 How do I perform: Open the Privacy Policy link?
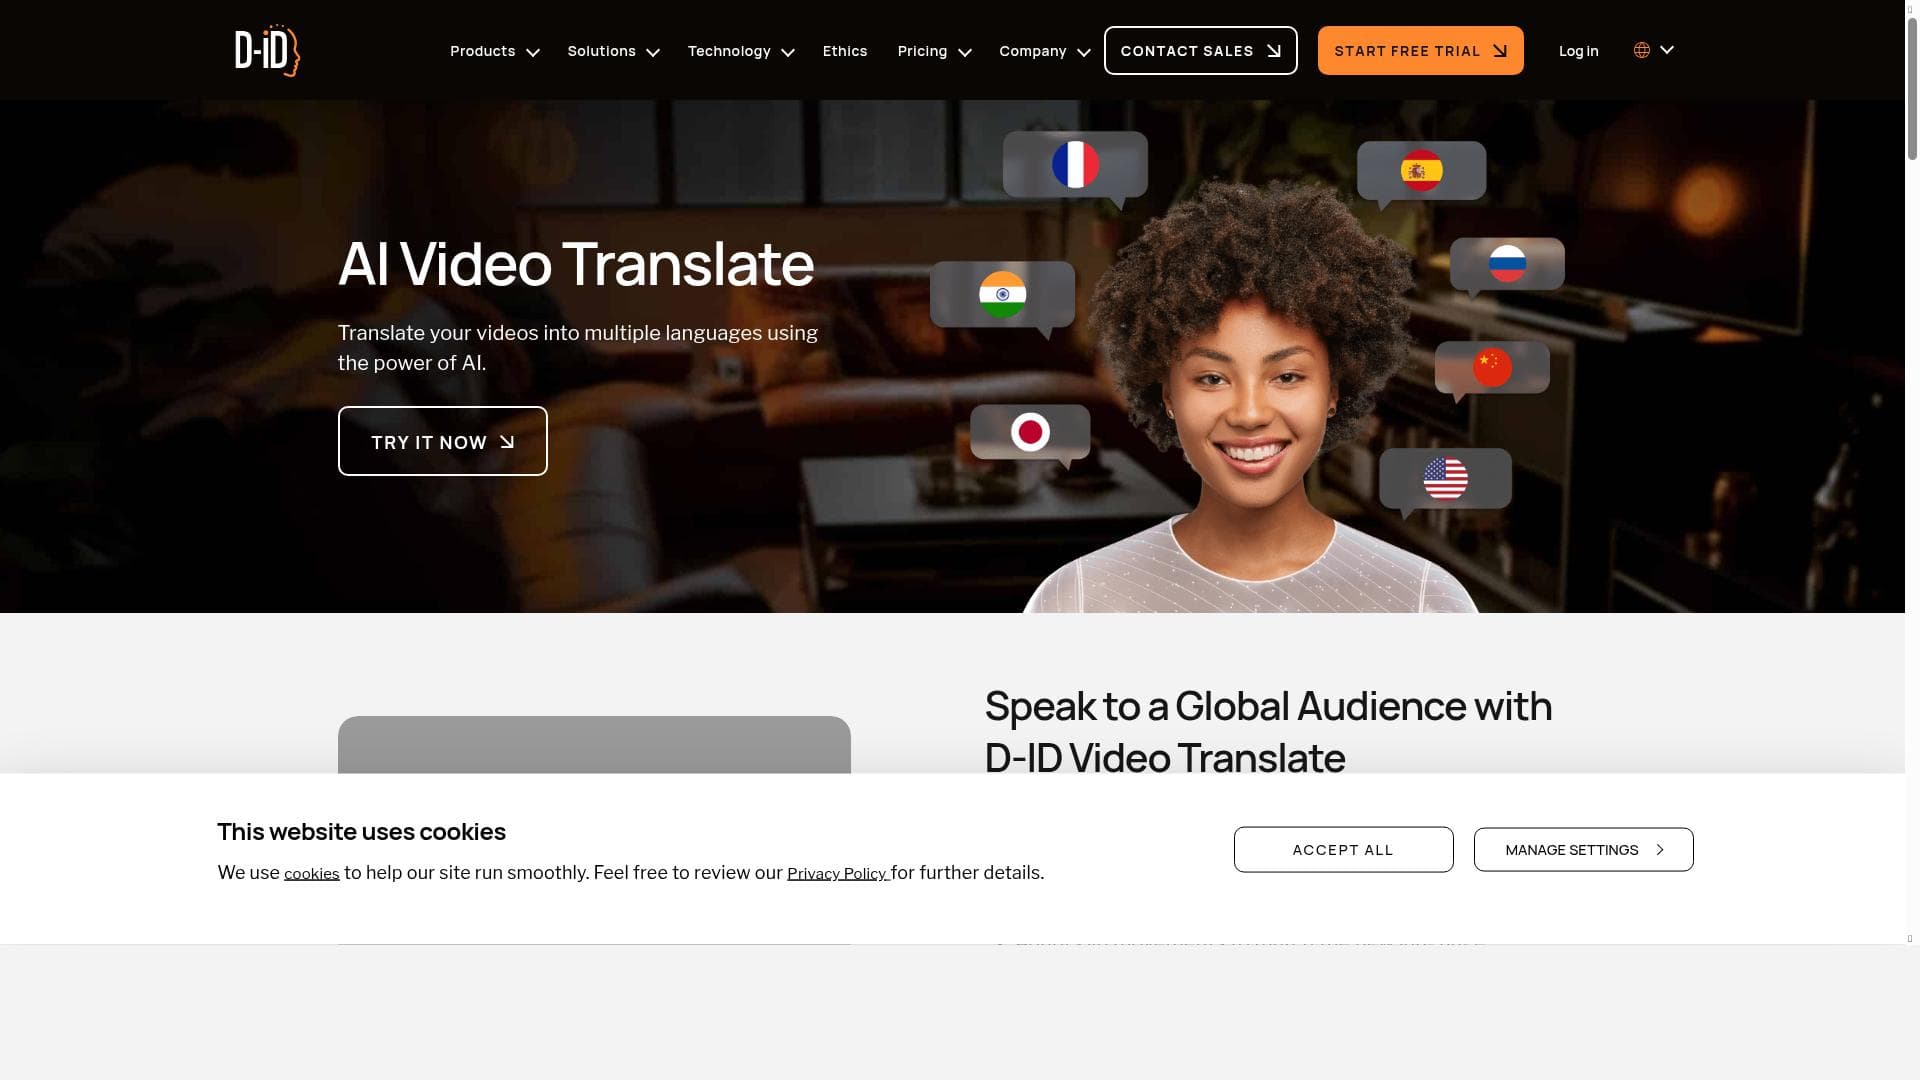[x=837, y=874]
